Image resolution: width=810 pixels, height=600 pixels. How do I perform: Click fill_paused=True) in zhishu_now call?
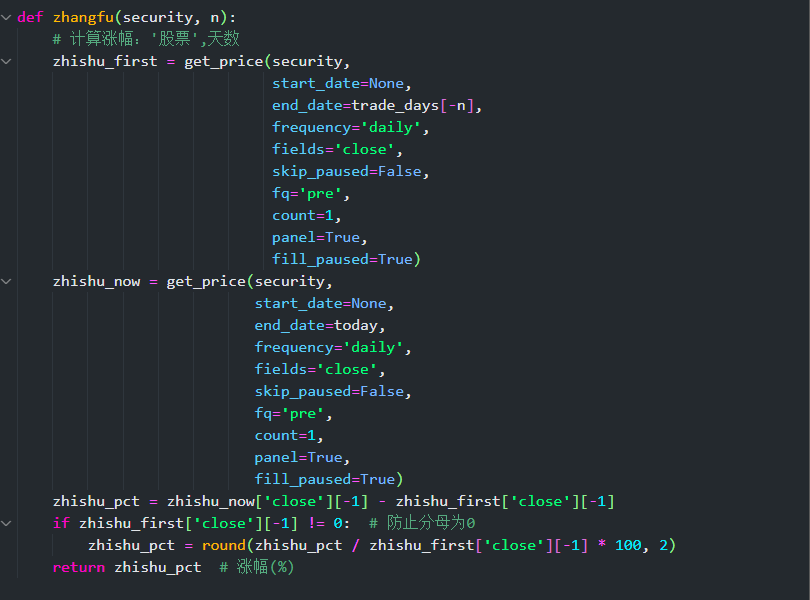coord(329,480)
